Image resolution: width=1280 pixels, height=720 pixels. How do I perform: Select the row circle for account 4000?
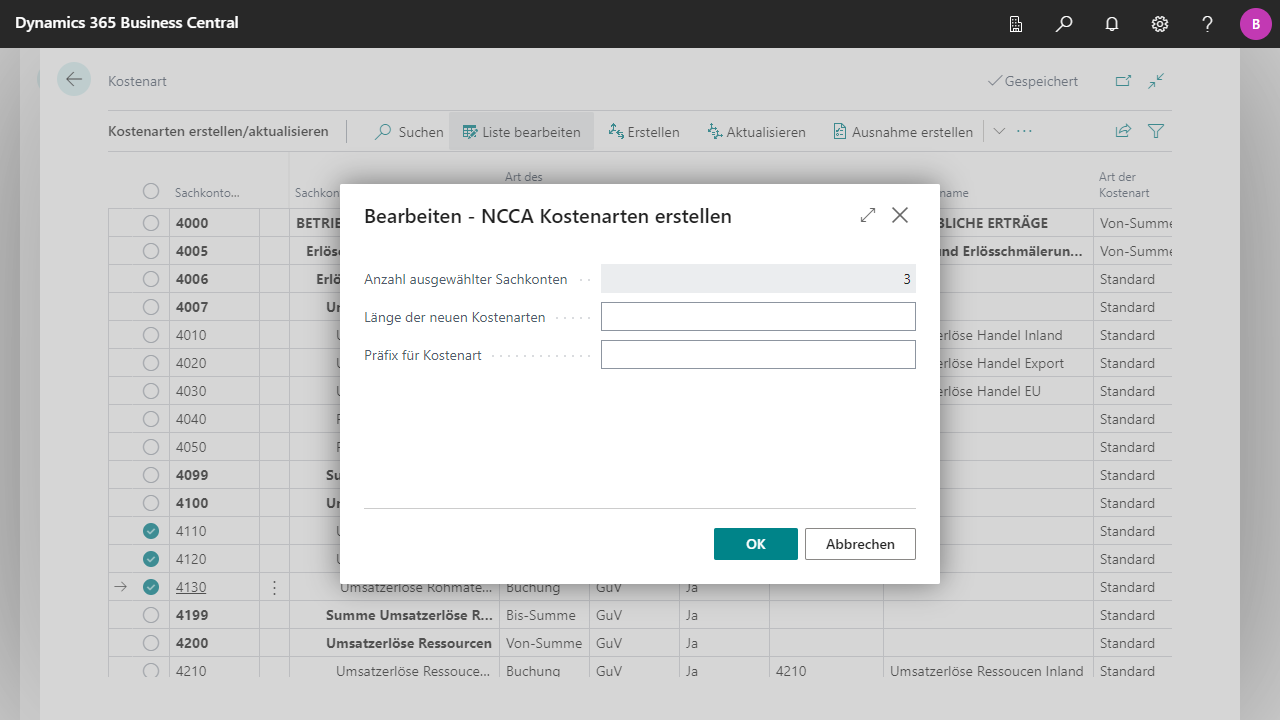[x=151, y=223]
